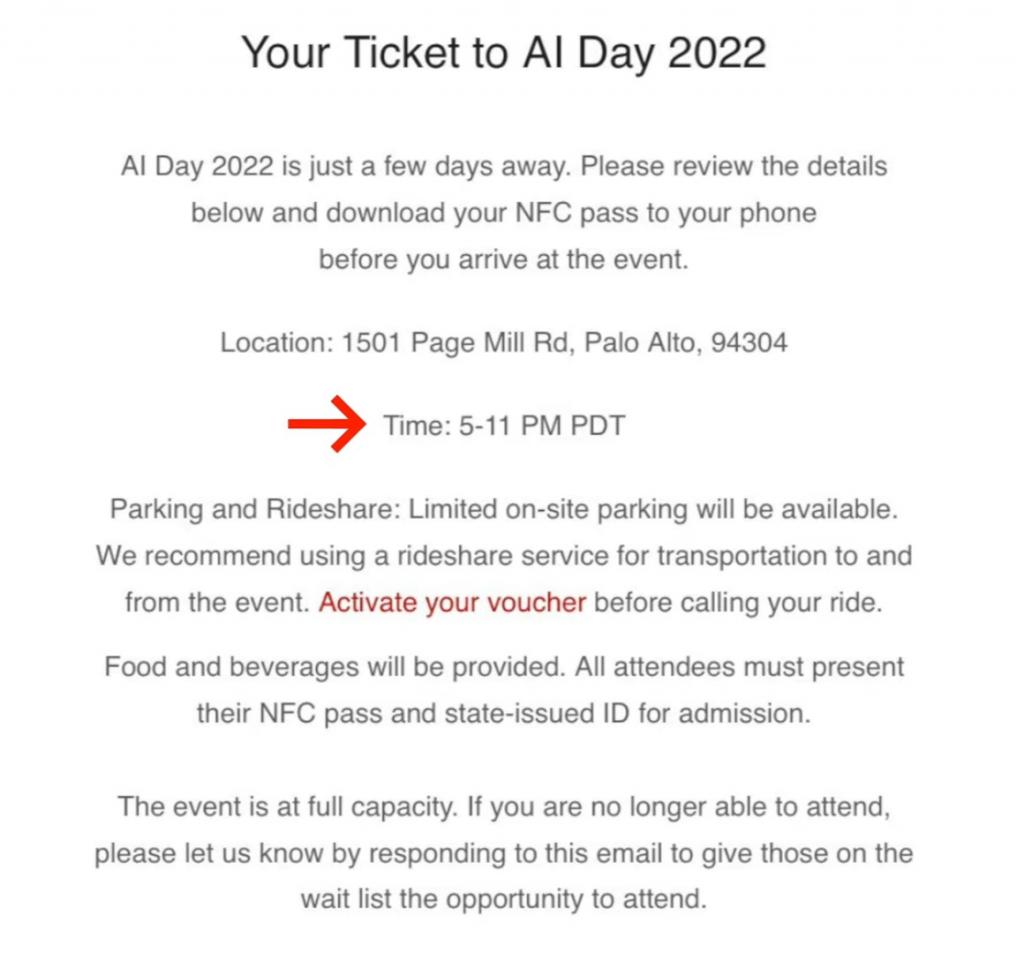Open the Activate your voucher link
1024x953 pixels.
point(452,602)
